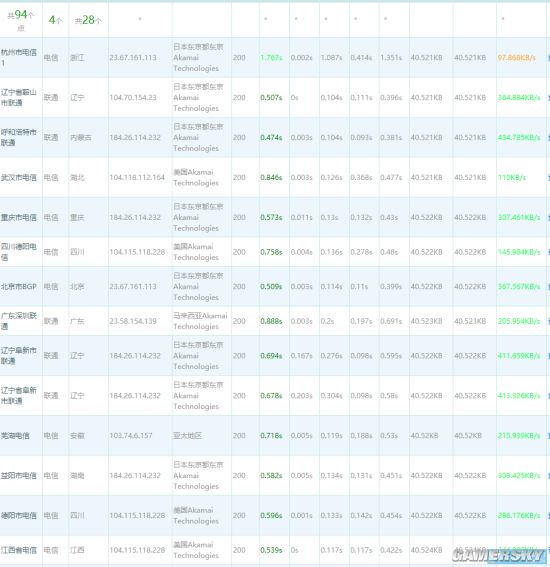Click IP address 23.58.154.139
The width and height of the screenshot is (550, 567).
click(133, 321)
